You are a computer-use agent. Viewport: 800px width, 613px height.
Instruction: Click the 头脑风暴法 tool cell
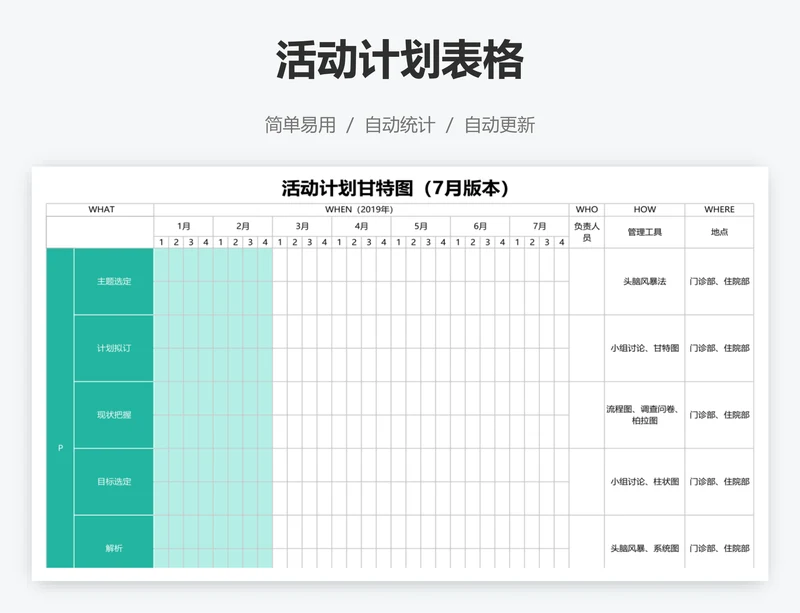645,281
